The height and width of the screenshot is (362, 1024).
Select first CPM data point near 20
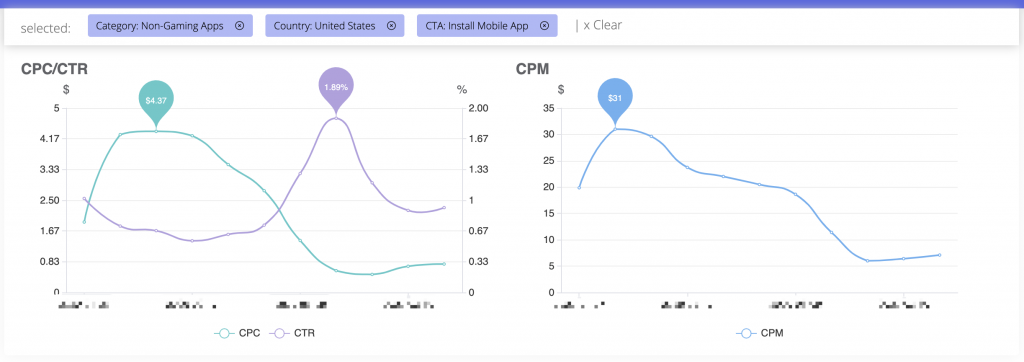pos(579,188)
